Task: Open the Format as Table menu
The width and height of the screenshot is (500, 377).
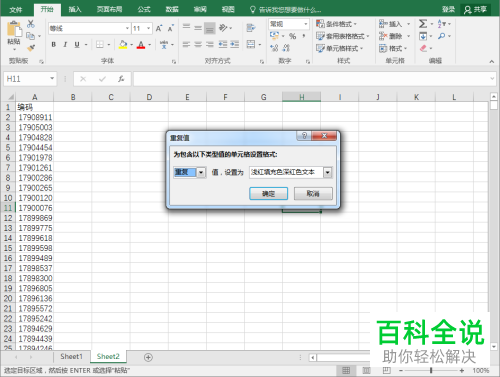Action: [x=343, y=36]
